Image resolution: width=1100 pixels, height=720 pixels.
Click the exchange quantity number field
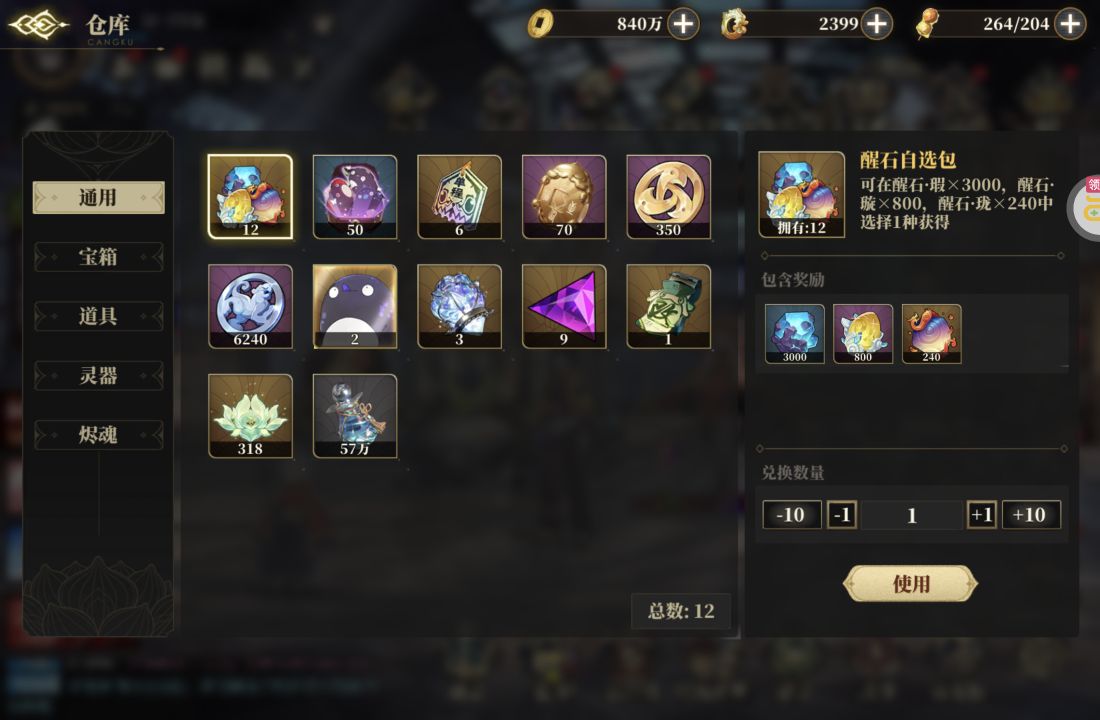tap(912, 515)
